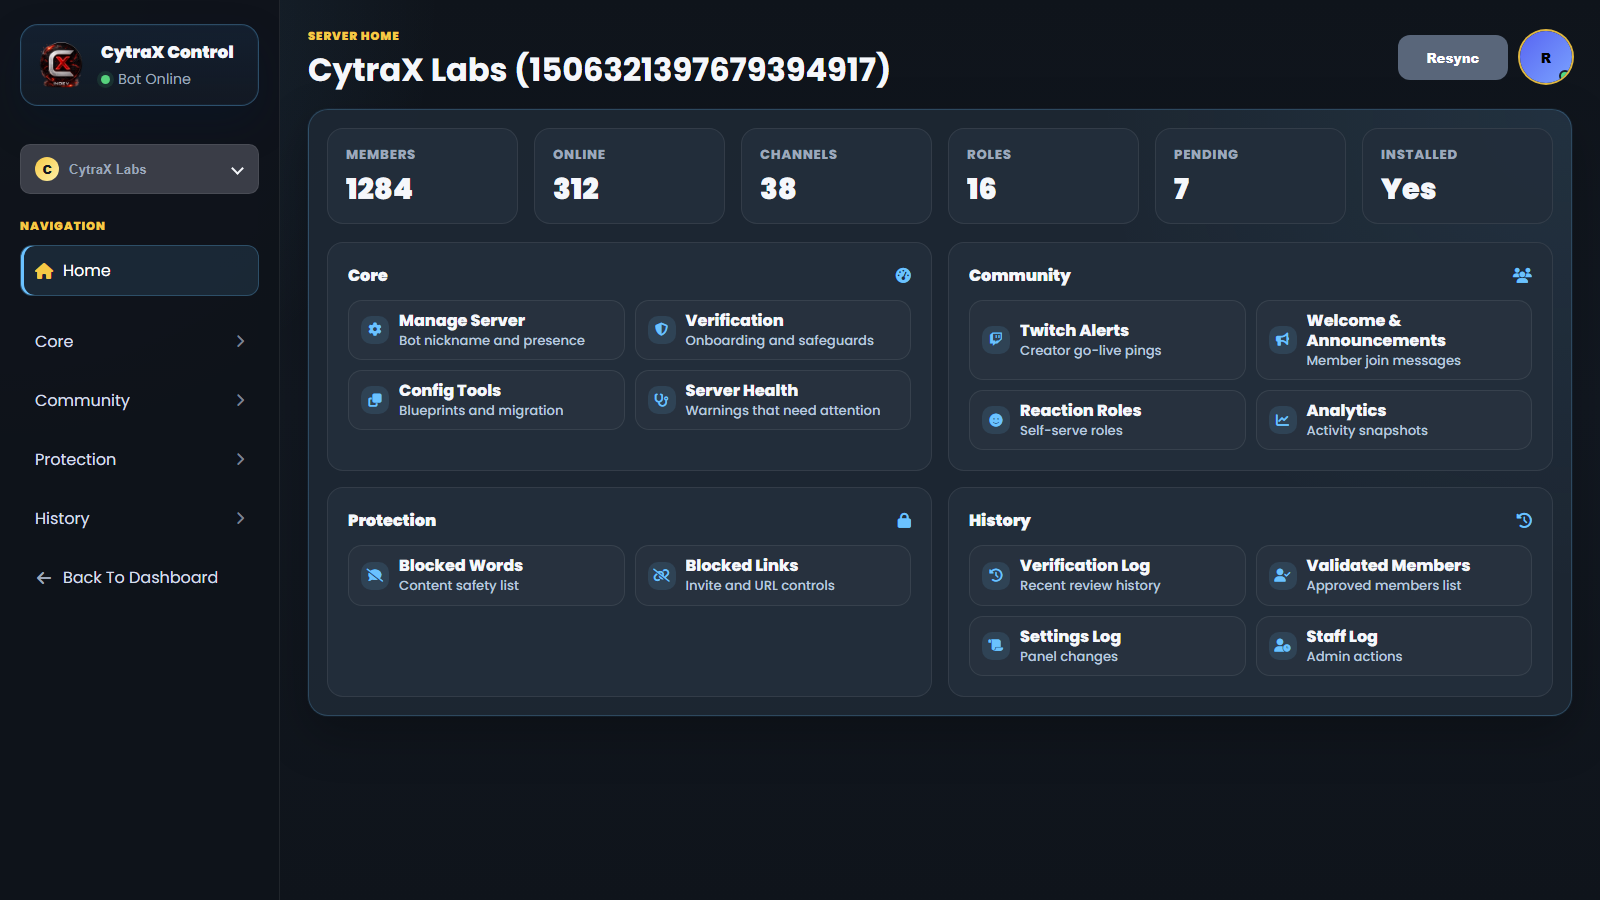This screenshot has width=1600, height=900.
Task: Open the Core navigation item
Action: [139, 341]
